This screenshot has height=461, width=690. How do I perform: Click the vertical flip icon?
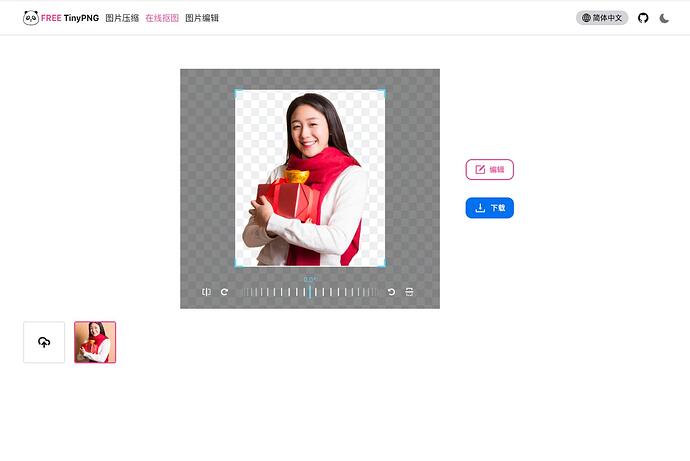tap(409, 292)
